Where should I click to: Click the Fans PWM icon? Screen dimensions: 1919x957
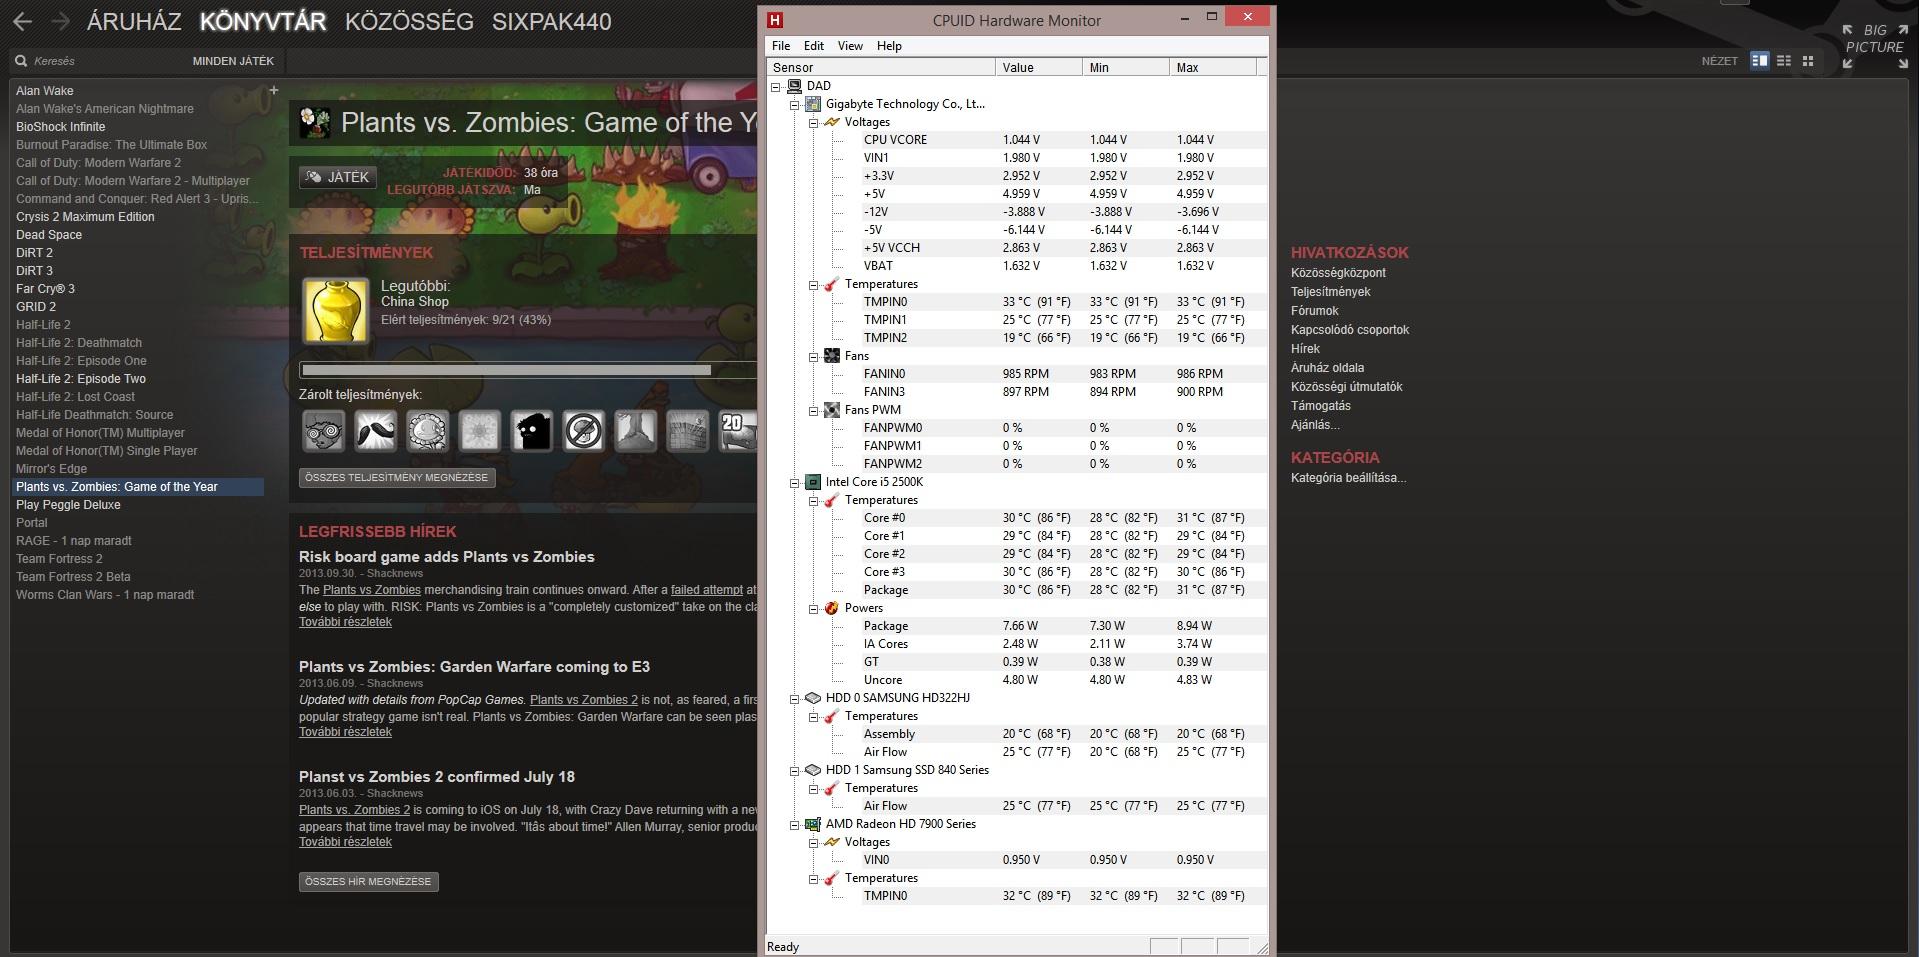(x=831, y=410)
